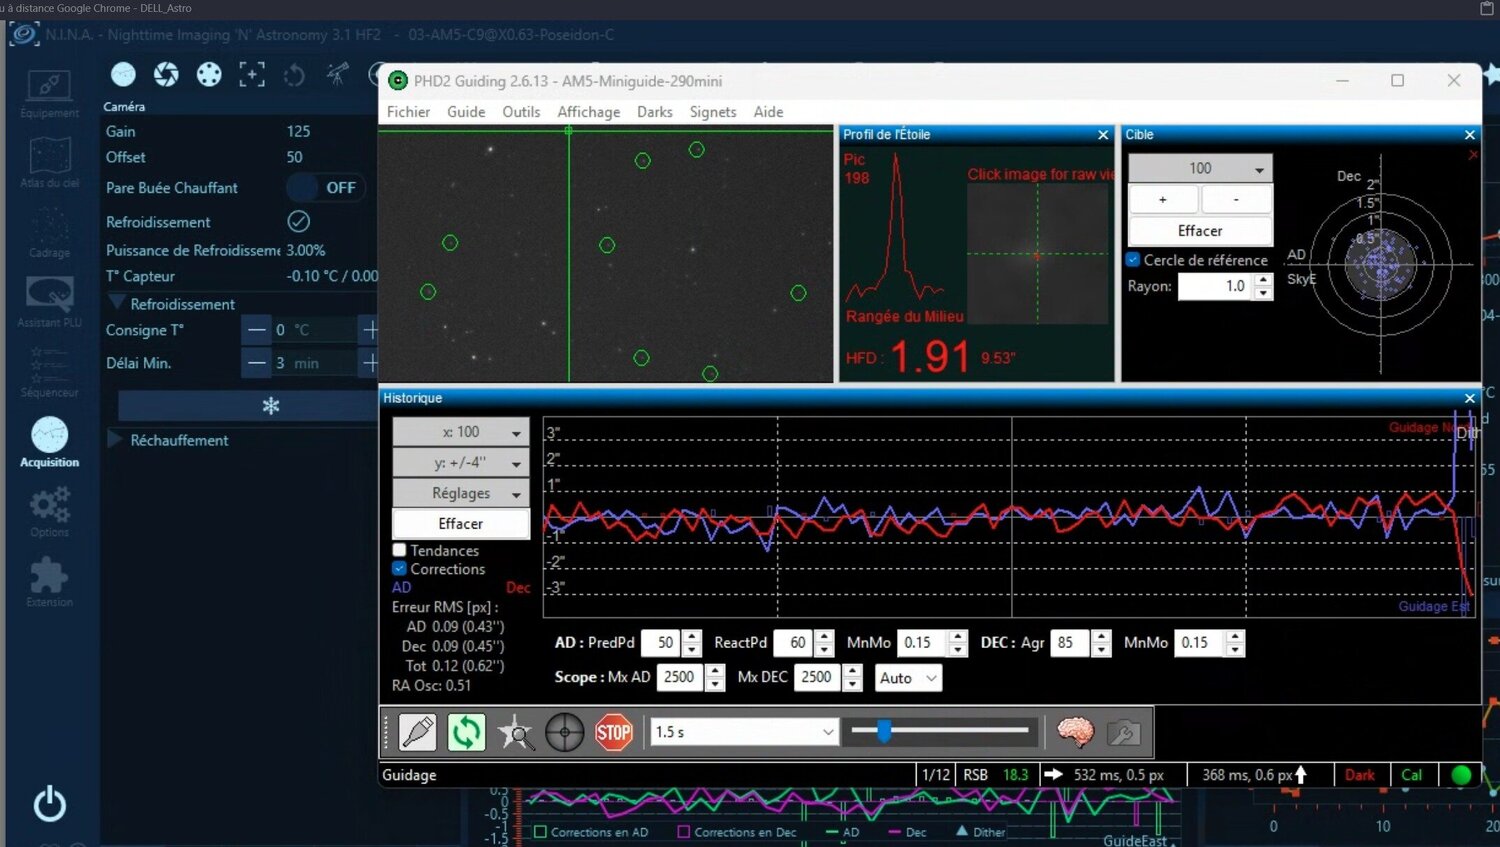Click the Effacer button in Historique
1500x847 pixels.
tap(461, 524)
